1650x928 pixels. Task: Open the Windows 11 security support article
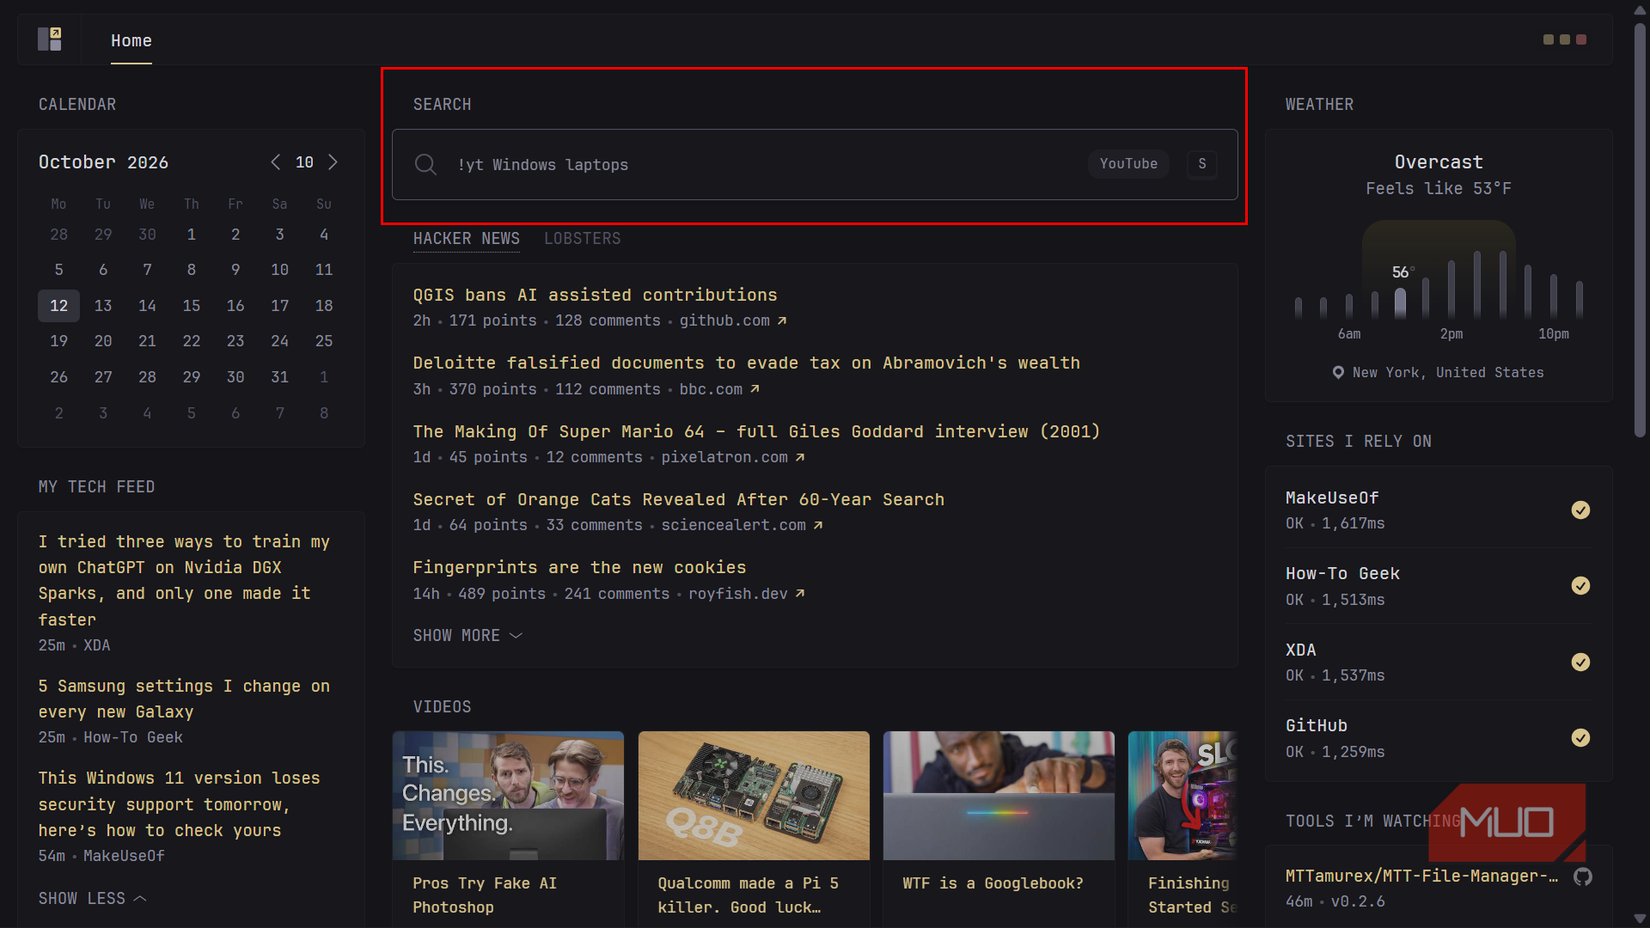pos(179,804)
